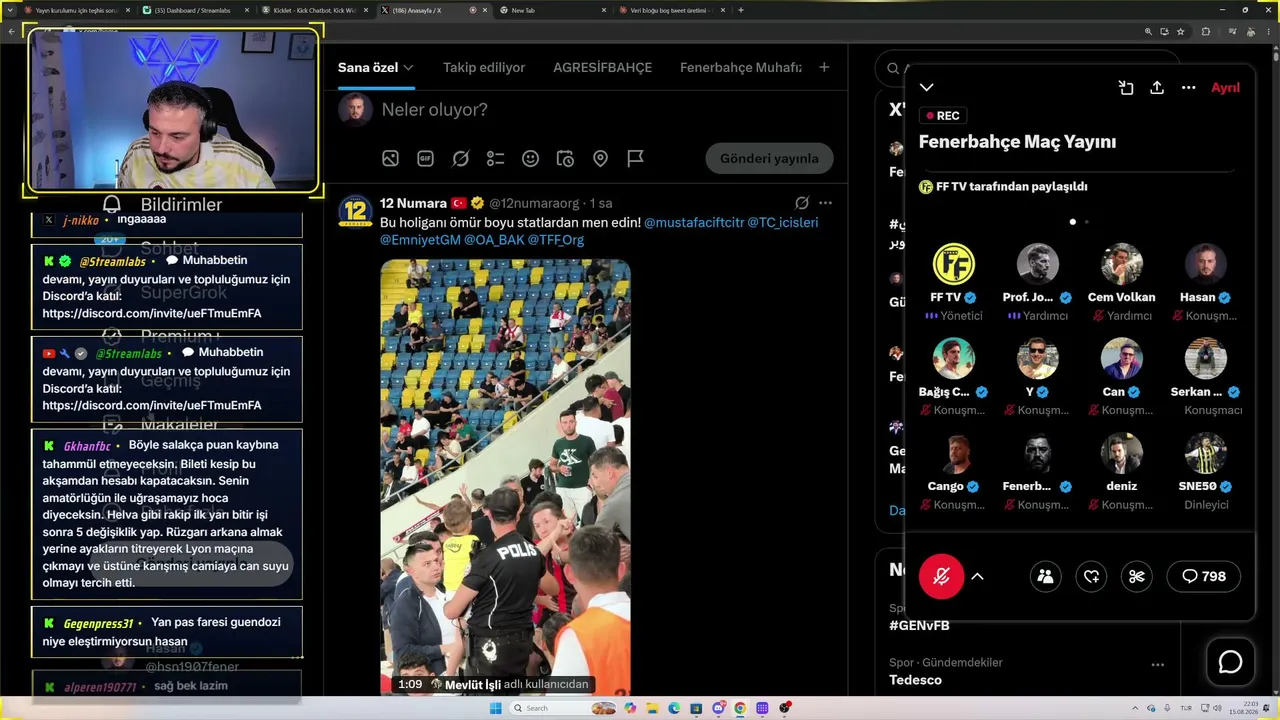The width and height of the screenshot is (1280, 720).
Task: Share the Fenerbahçe Maç Yayını Space
Action: point(1157,88)
